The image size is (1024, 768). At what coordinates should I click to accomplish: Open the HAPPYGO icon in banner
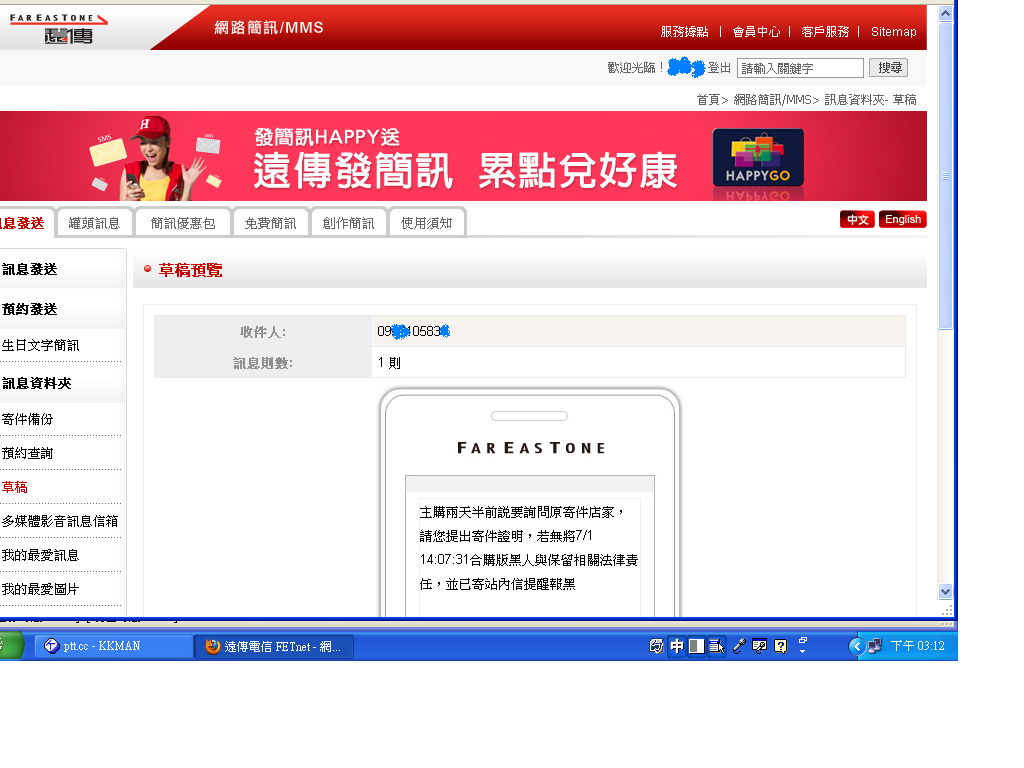[x=758, y=157]
